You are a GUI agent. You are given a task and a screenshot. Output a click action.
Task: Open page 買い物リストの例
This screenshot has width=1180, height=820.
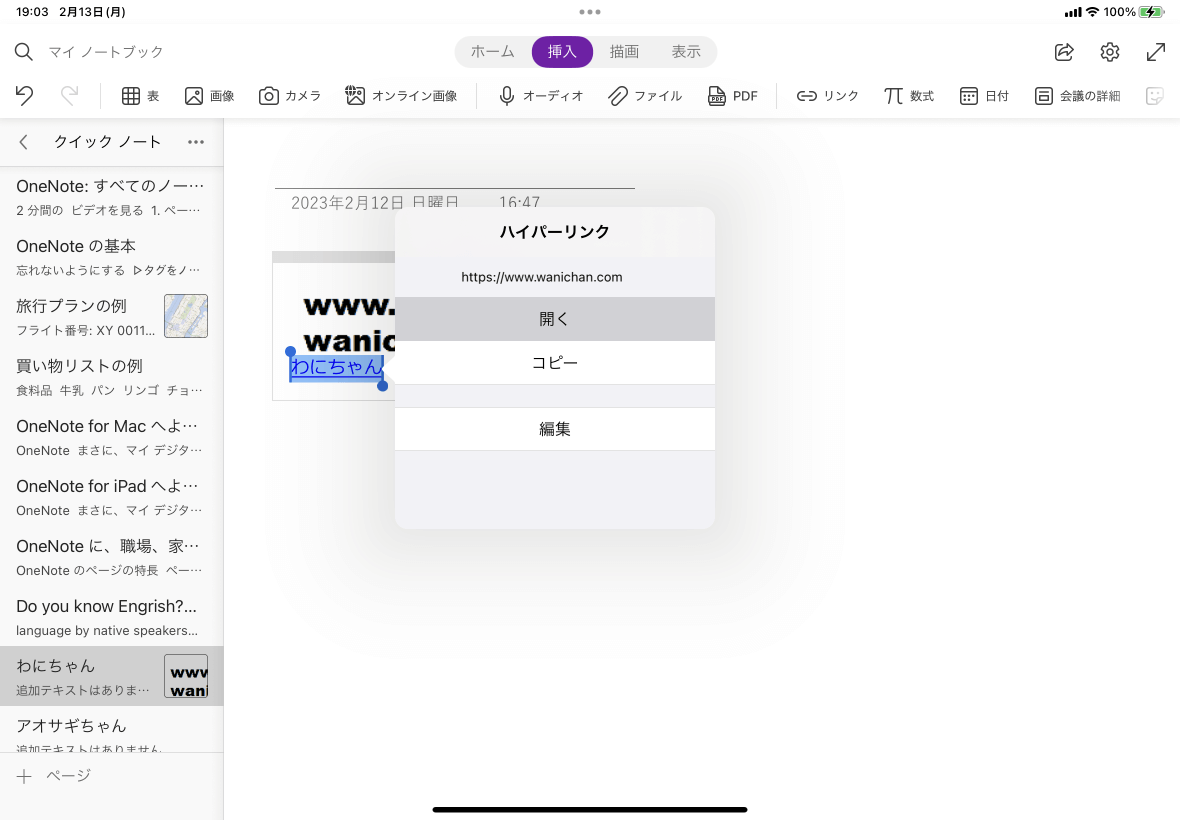[x=111, y=377]
